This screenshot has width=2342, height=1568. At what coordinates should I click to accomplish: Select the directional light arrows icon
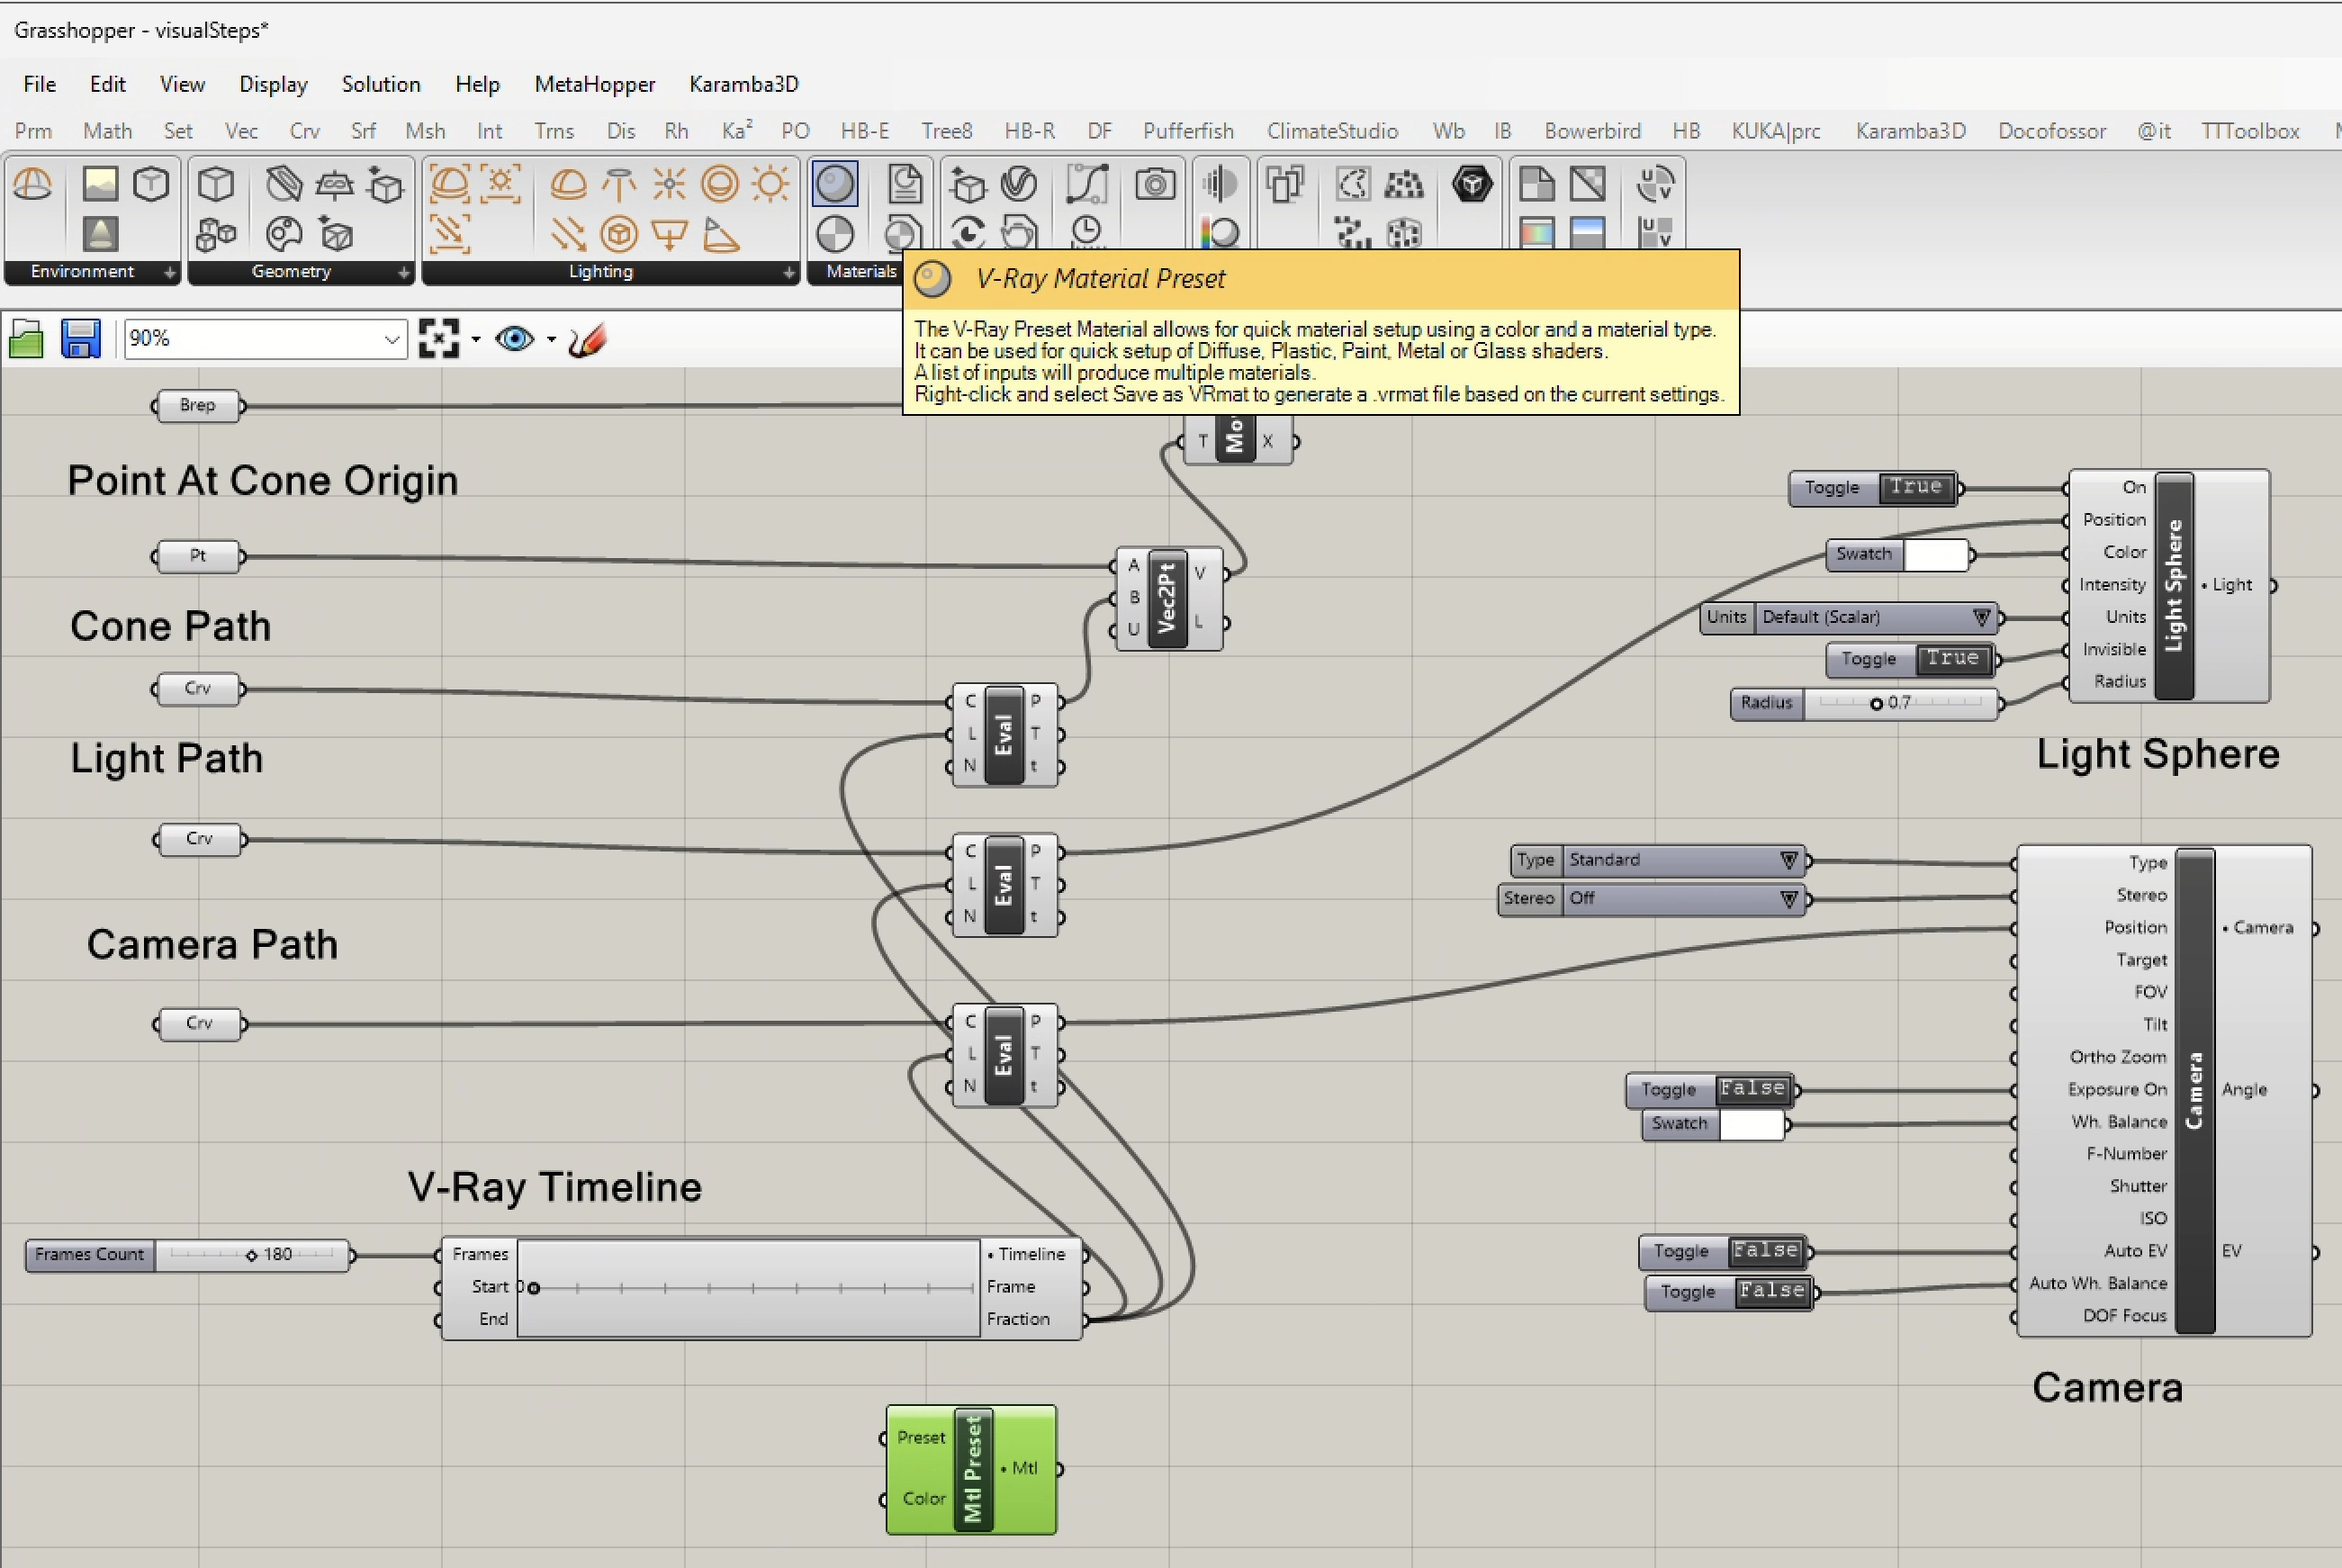[x=568, y=235]
